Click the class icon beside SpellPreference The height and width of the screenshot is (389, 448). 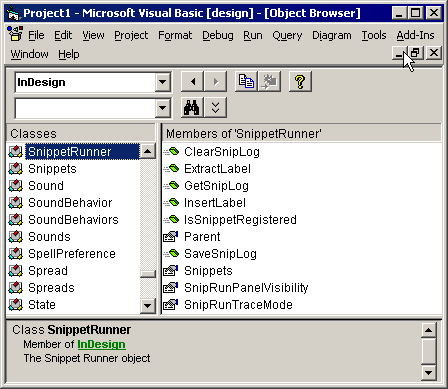15,254
